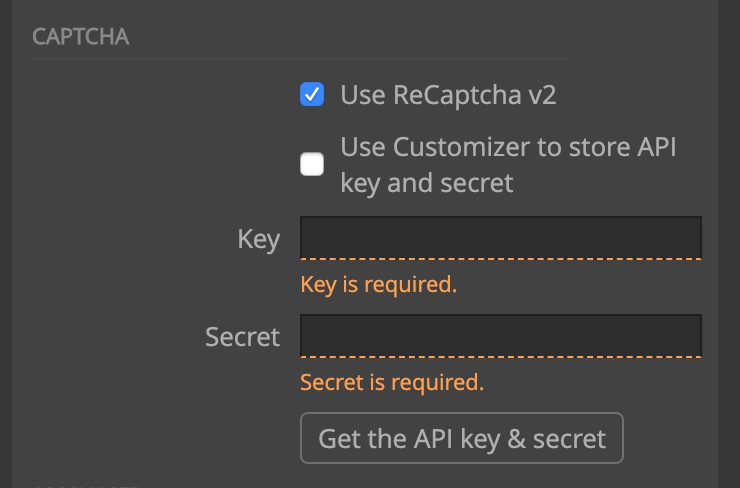Click the empty white box beside Customizer option
The width and height of the screenshot is (740, 488).
pyautogui.click(x=312, y=164)
